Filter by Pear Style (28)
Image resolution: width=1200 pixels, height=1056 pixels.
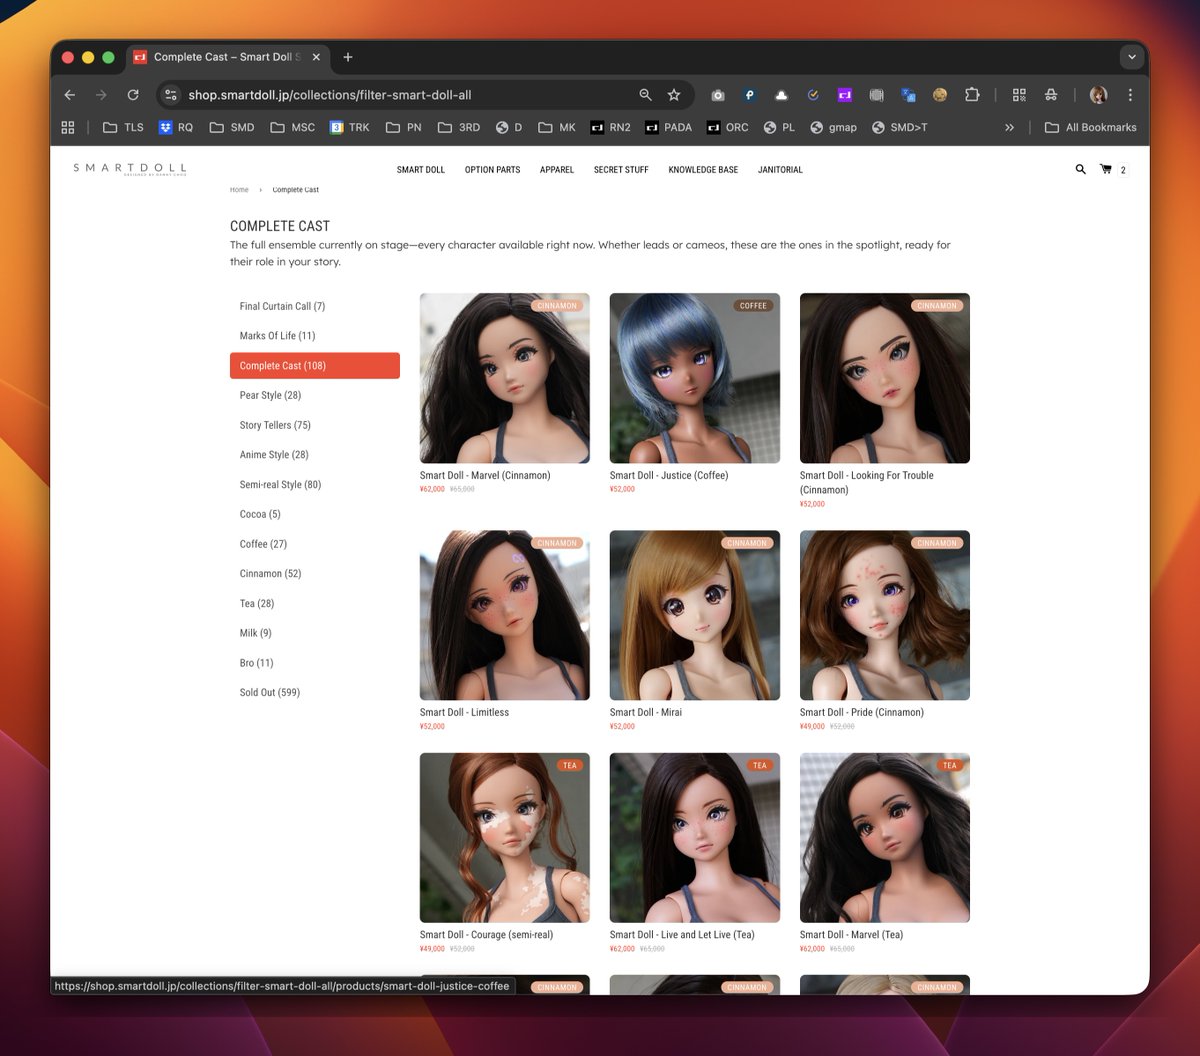tap(315, 395)
